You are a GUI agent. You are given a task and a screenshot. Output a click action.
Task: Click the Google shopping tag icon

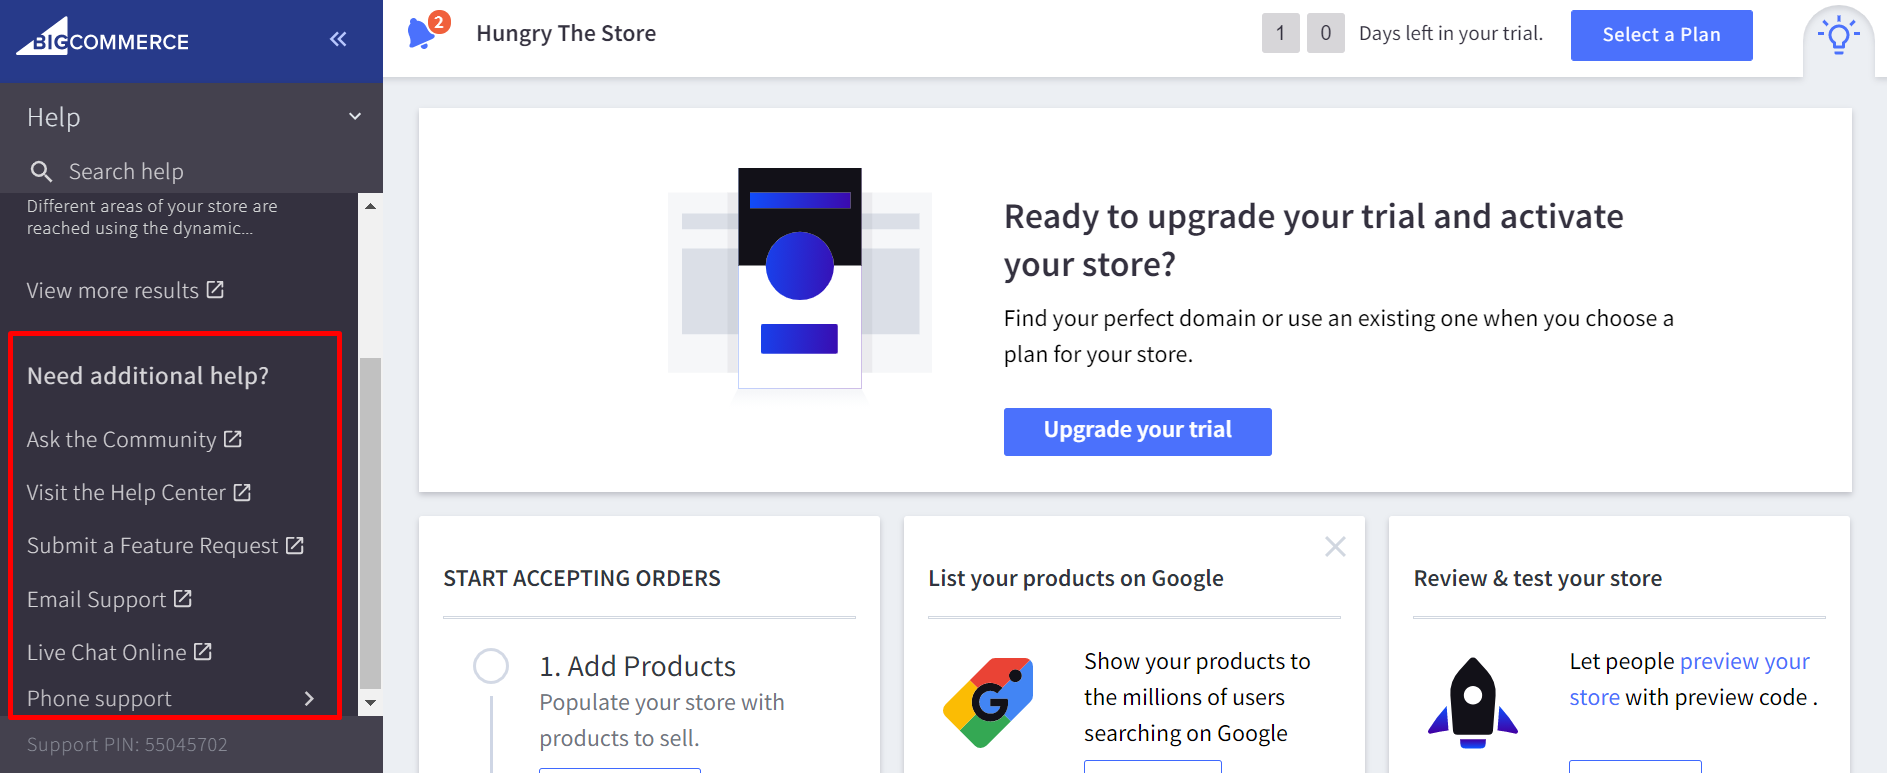coord(988,702)
